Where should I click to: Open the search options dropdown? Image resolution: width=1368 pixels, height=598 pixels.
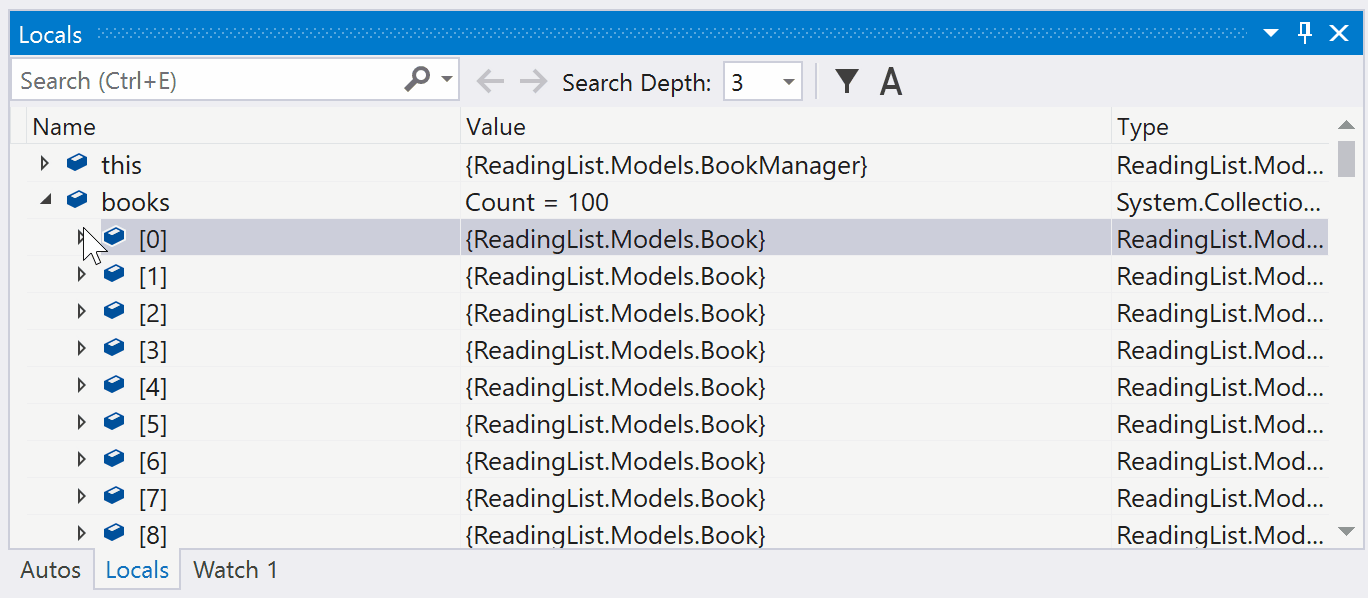(446, 80)
